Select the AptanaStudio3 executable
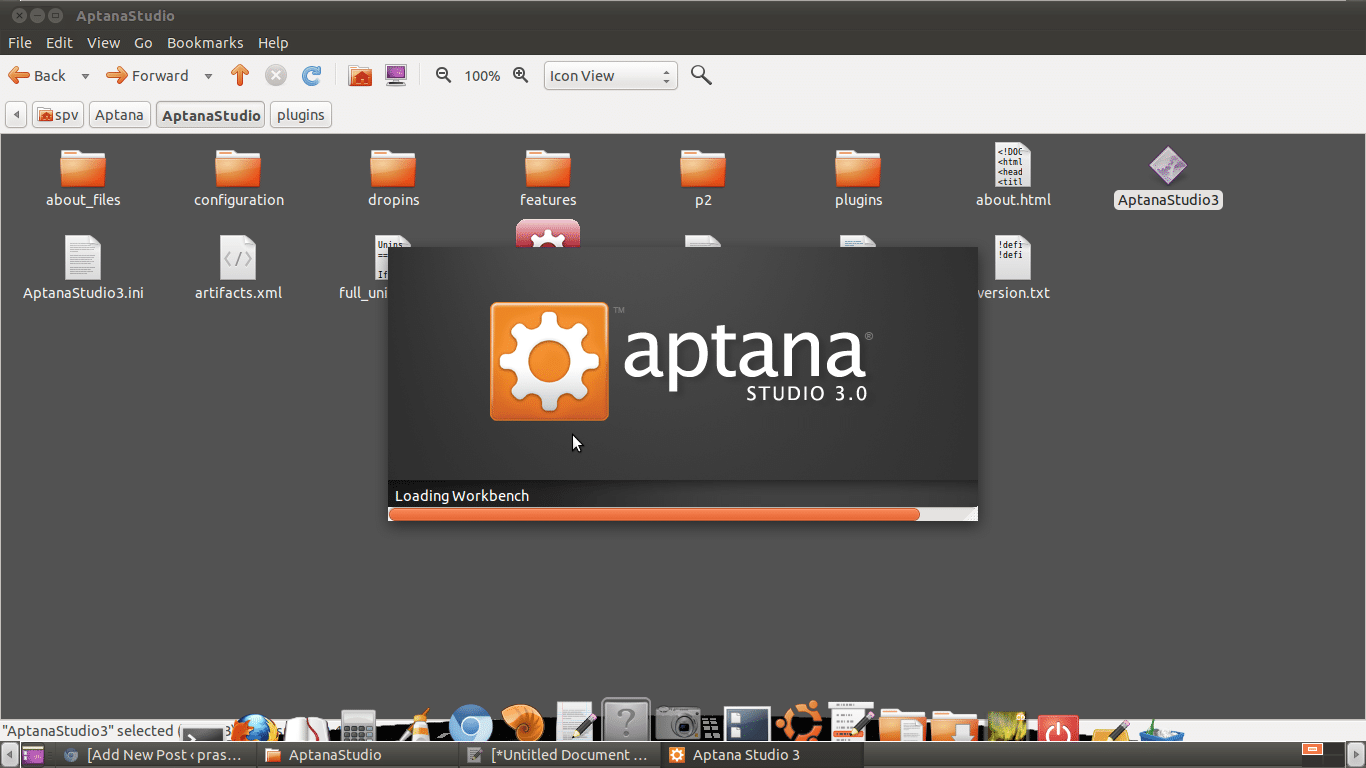The height and width of the screenshot is (768, 1366). pyautogui.click(x=1168, y=178)
